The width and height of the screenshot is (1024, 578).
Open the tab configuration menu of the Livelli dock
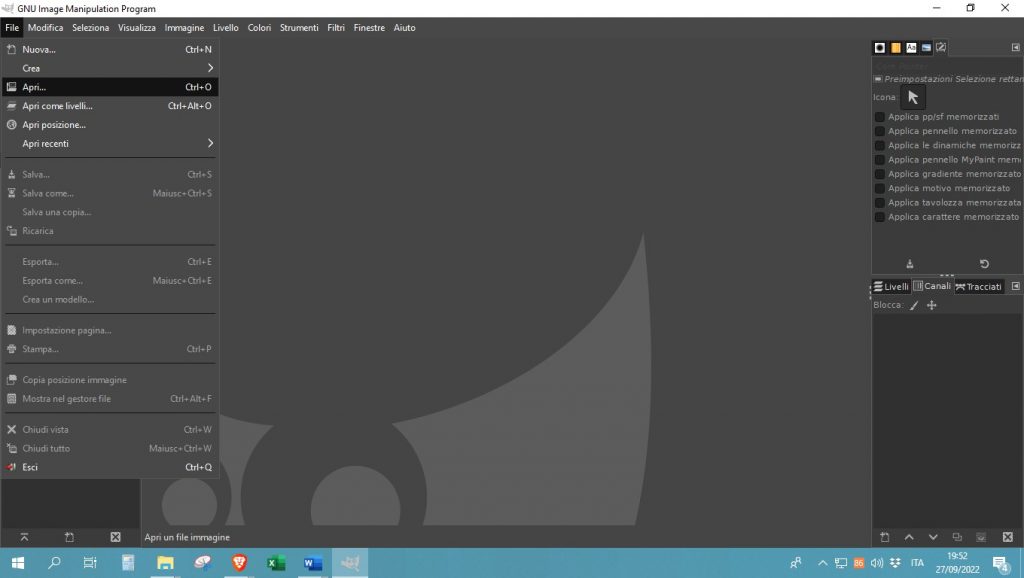click(x=1016, y=286)
